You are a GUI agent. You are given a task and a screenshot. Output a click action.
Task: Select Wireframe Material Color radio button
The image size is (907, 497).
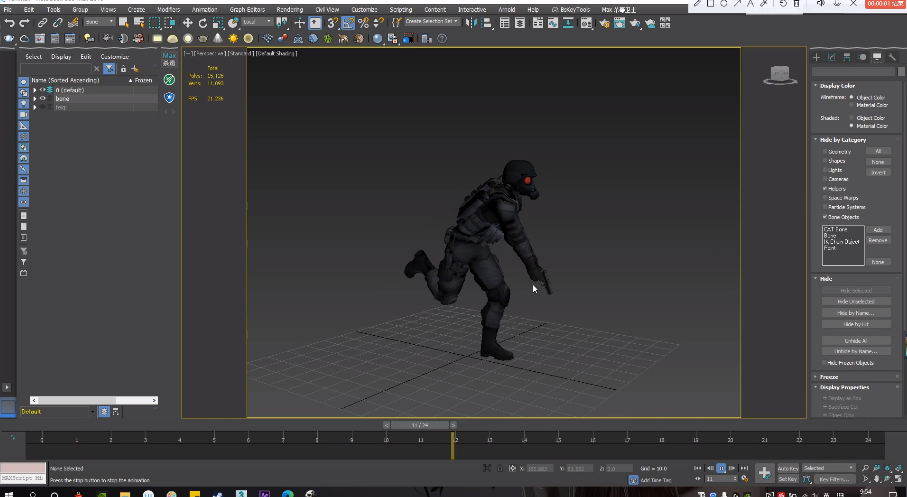(x=851, y=105)
